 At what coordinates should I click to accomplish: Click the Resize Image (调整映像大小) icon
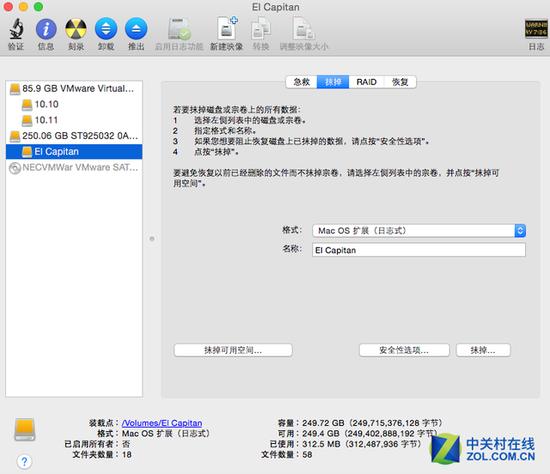click(x=304, y=29)
